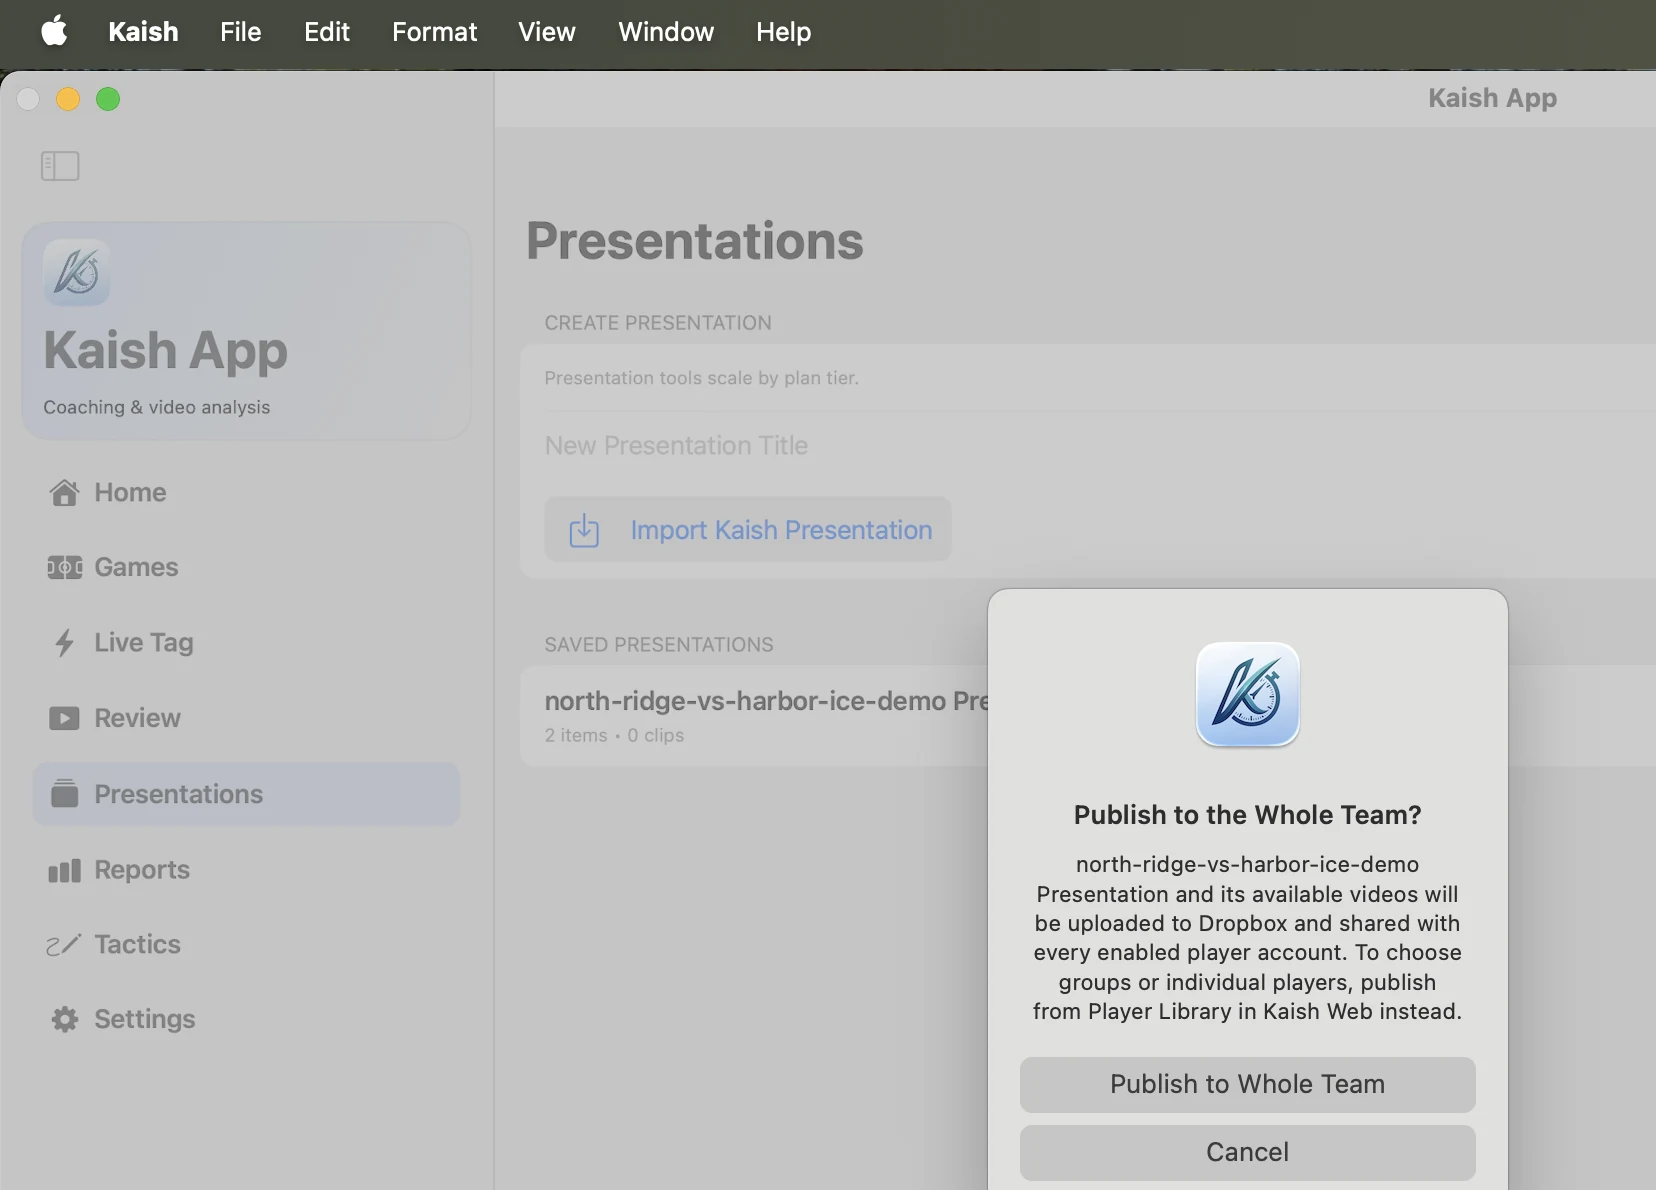Open the Edit menu
1656x1190 pixels.
pyautogui.click(x=327, y=32)
